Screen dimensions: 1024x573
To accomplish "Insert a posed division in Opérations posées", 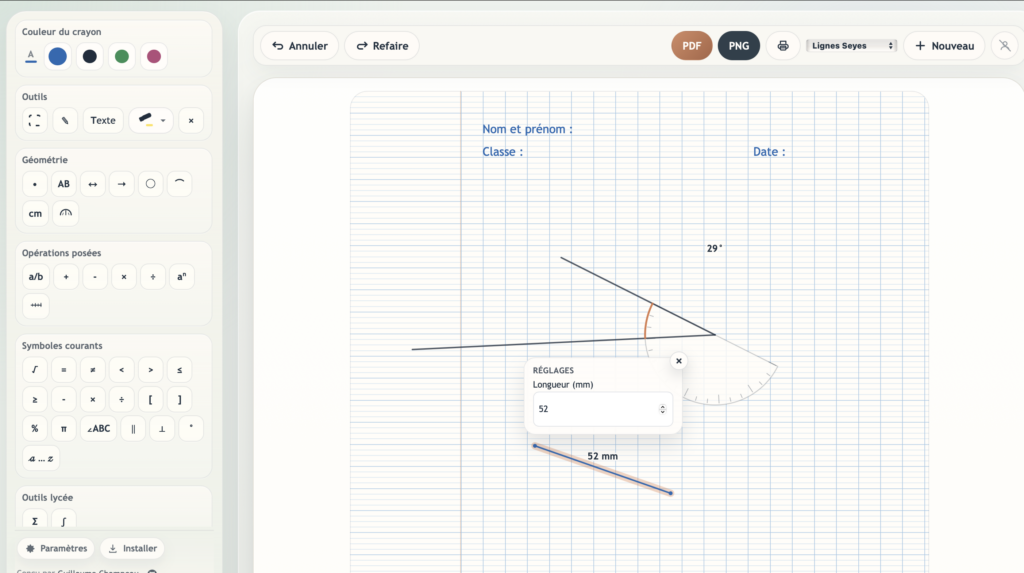I will (x=153, y=277).
